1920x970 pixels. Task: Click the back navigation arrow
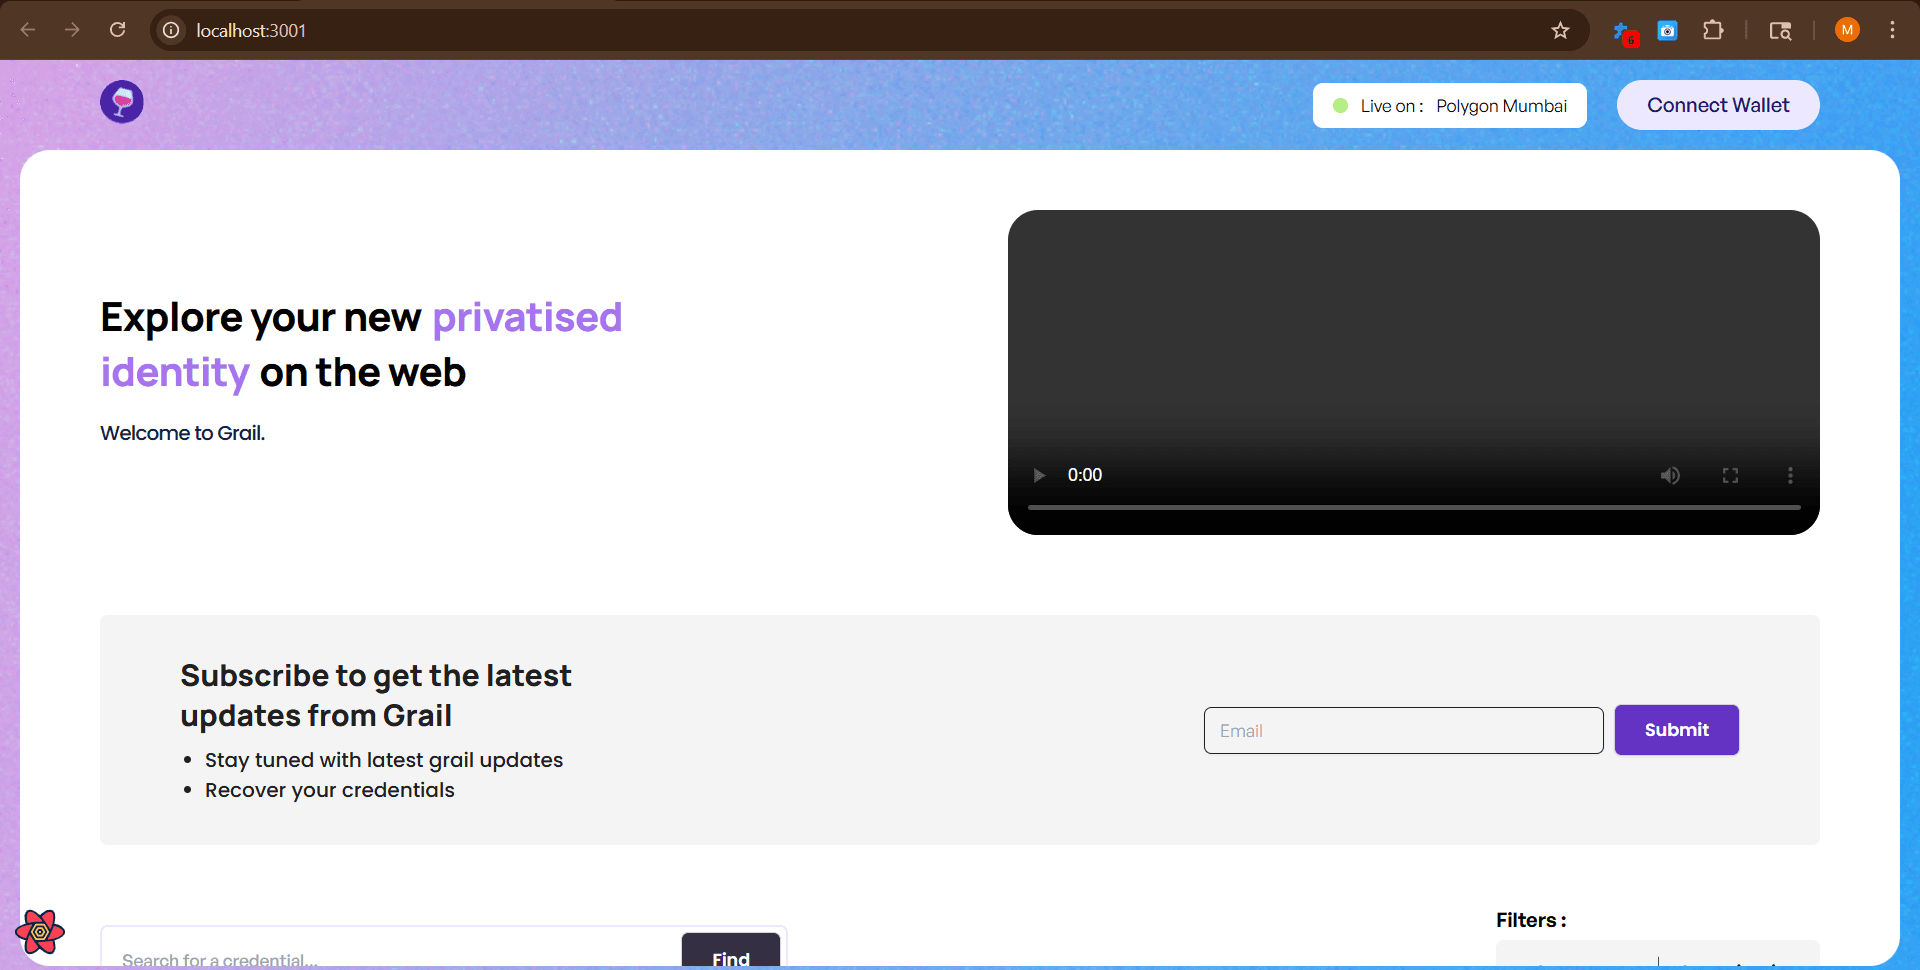pos(29,30)
